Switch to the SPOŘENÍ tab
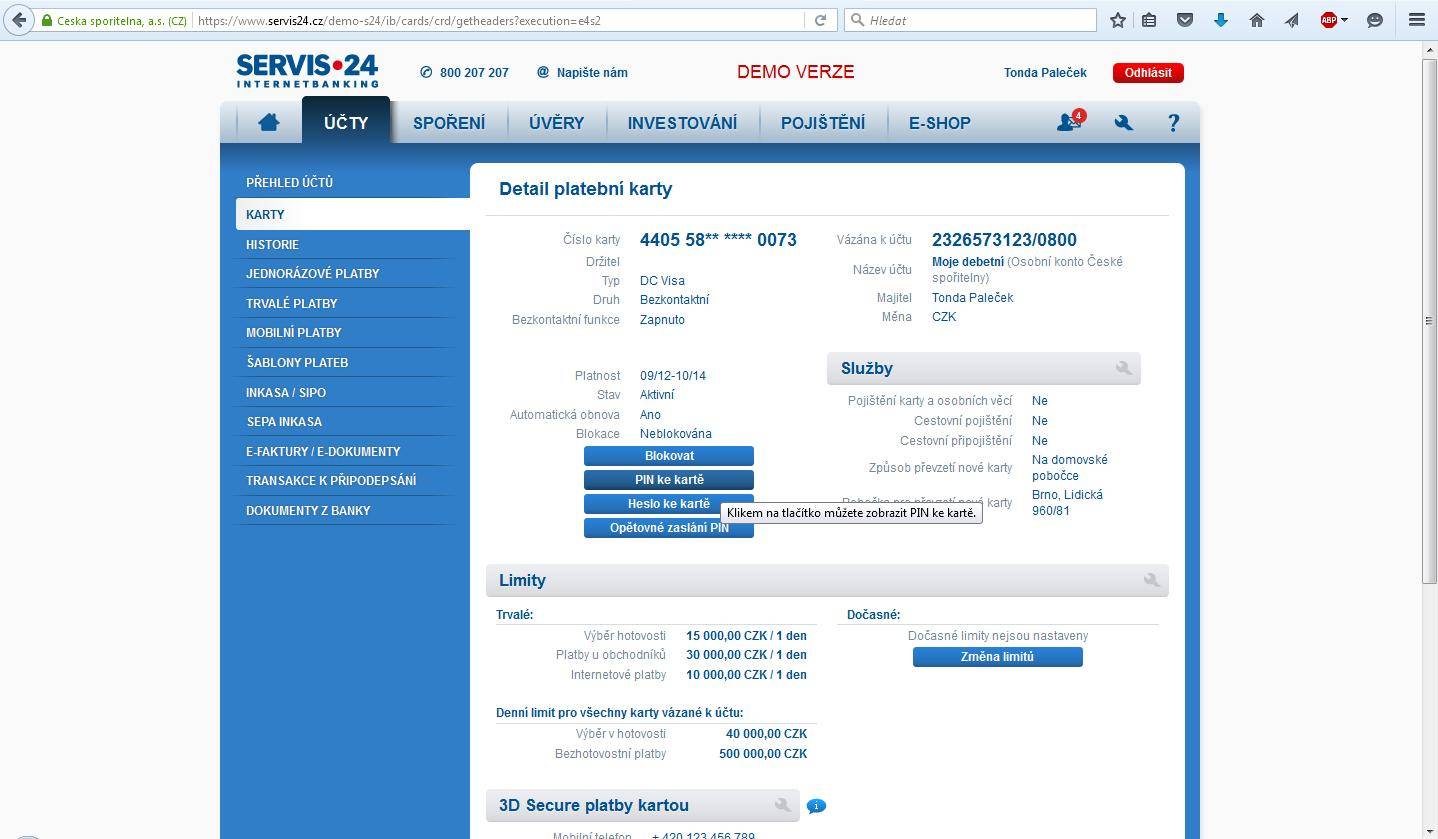 (449, 123)
